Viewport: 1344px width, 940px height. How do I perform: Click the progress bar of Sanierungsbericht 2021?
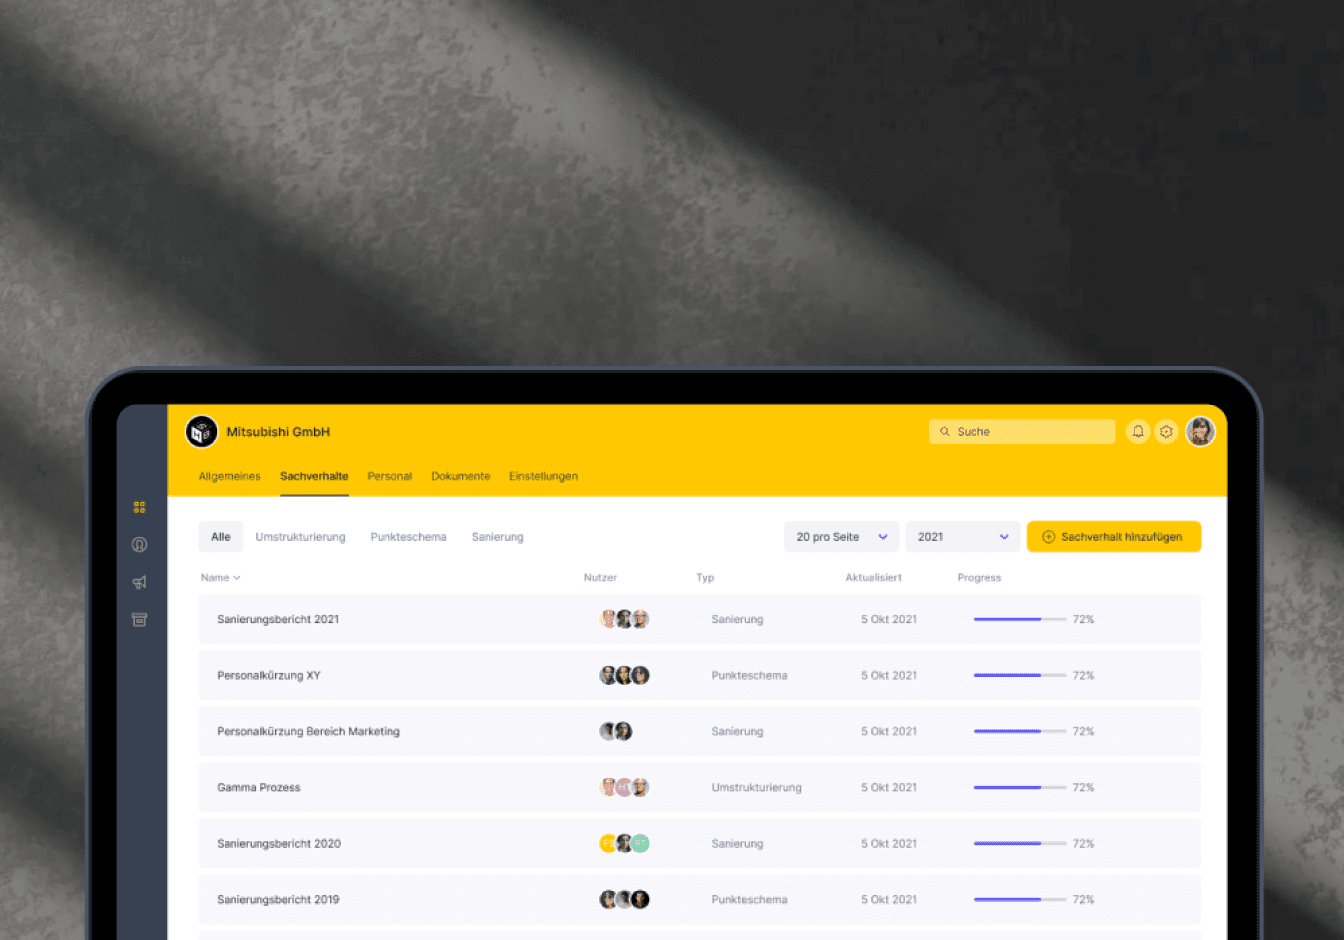pyautogui.click(x=1020, y=620)
